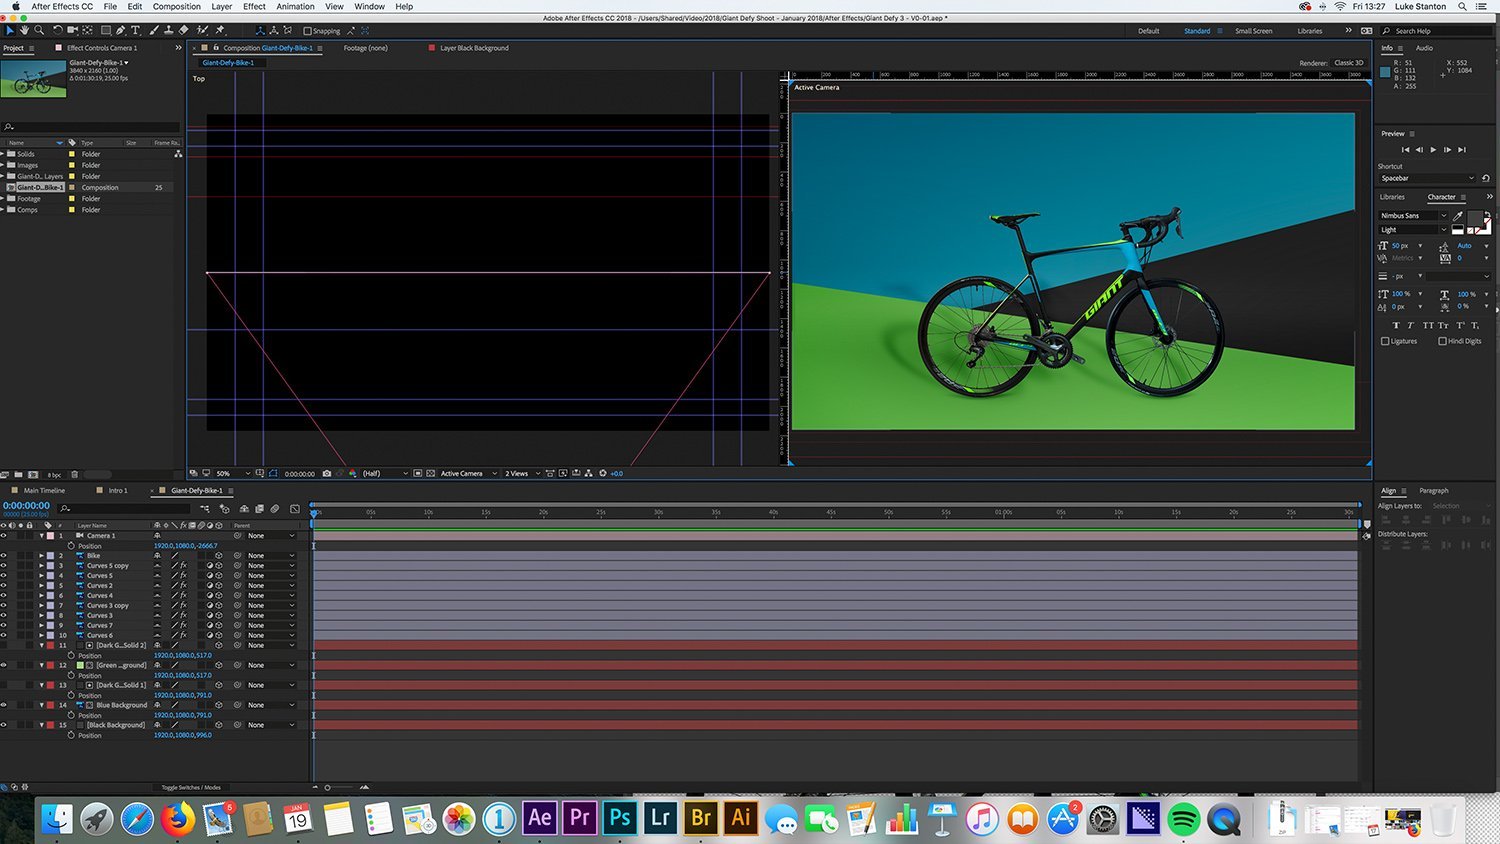Select the Hand tool in the toolbar
Image resolution: width=1500 pixels, height=844 pixels.
(24, 30)
